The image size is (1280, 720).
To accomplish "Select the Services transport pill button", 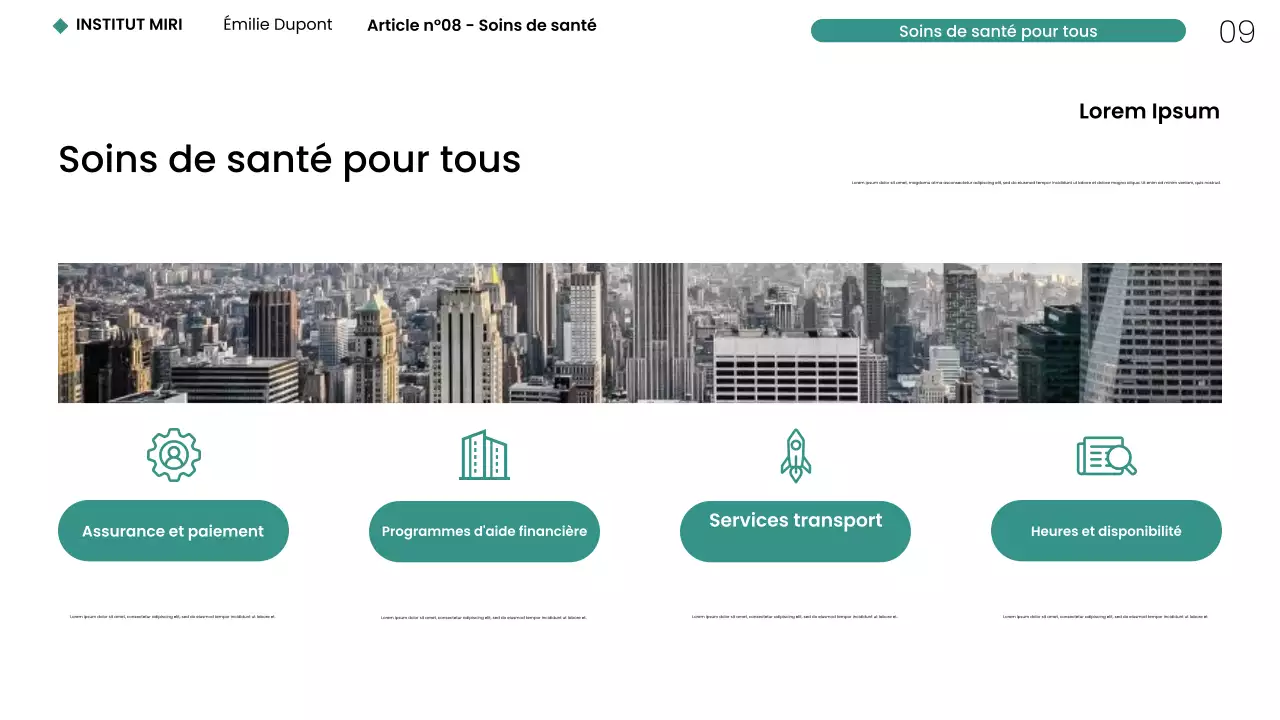I will pos(795,530).
